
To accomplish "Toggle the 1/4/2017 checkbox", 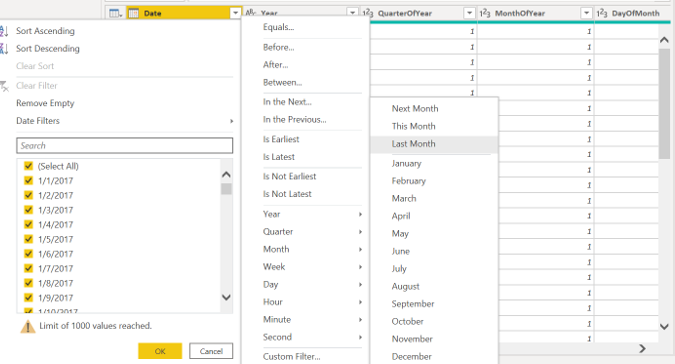I will 28,224.
